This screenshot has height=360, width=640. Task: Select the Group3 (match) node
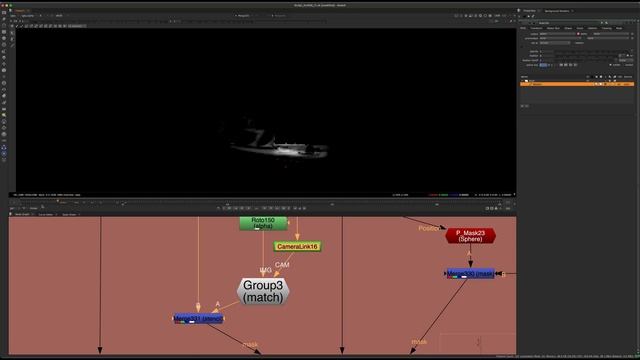[x=263, y=291]
